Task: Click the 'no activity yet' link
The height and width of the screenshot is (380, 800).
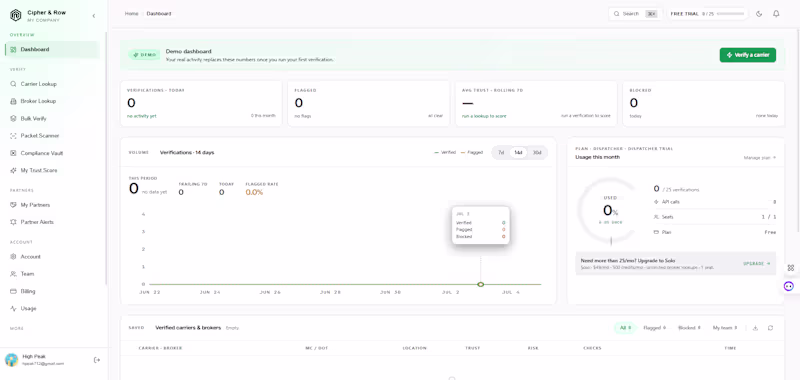Action: [x=142, y=116]
